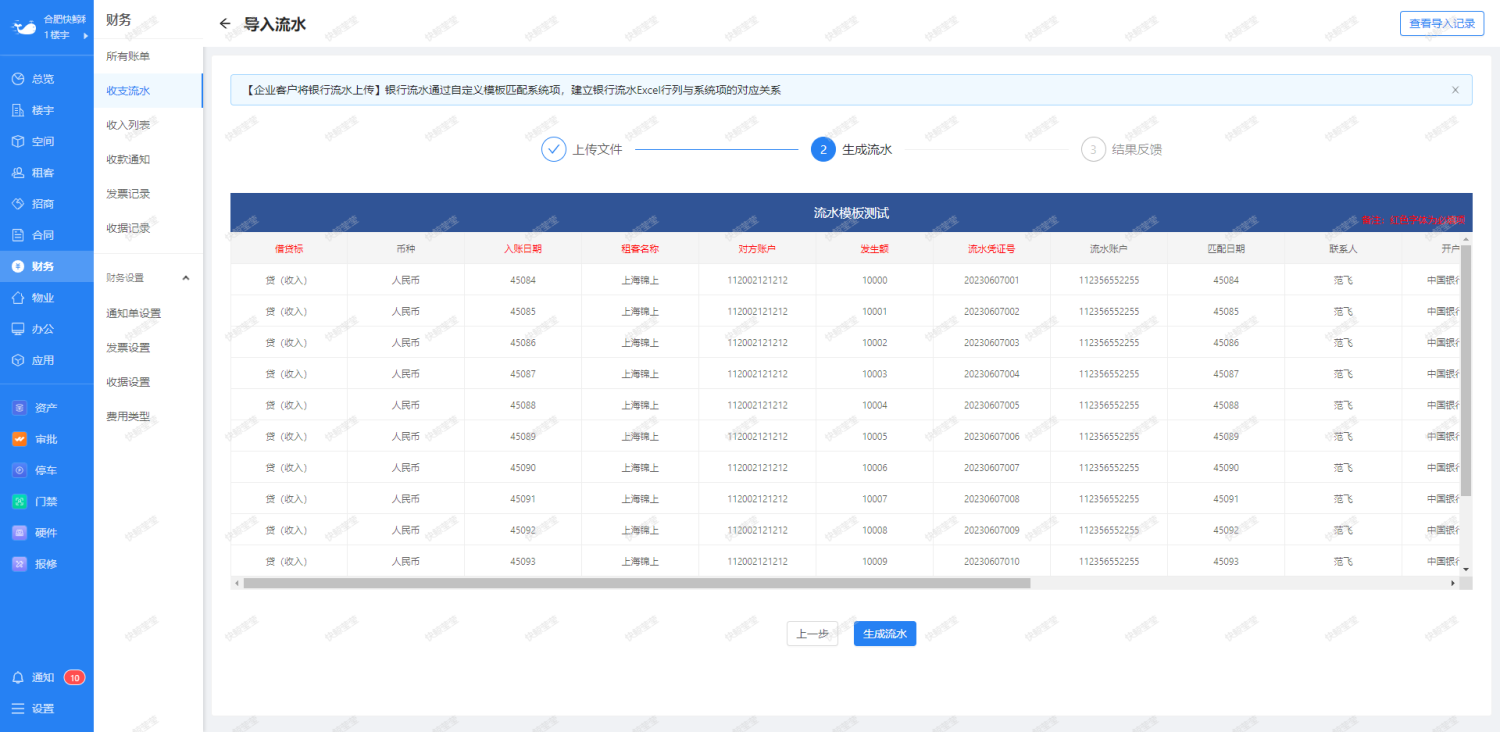Open the 审批 approval icon
The height and width of the screenshot is (732, 1500).
click(x=18, y=439)
